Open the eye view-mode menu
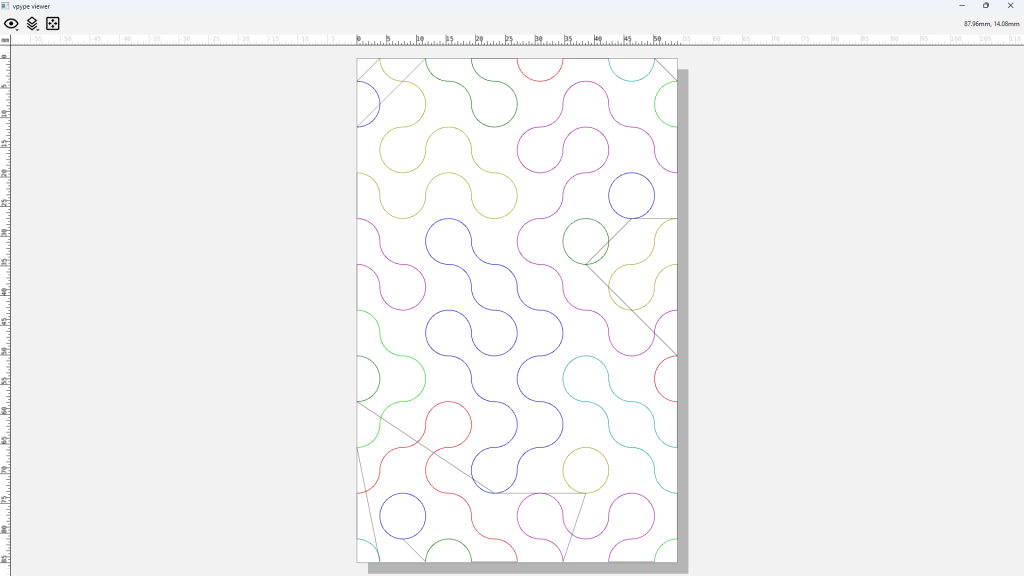The width and height of the screenshot is (1024, 576). click(11, 24)
